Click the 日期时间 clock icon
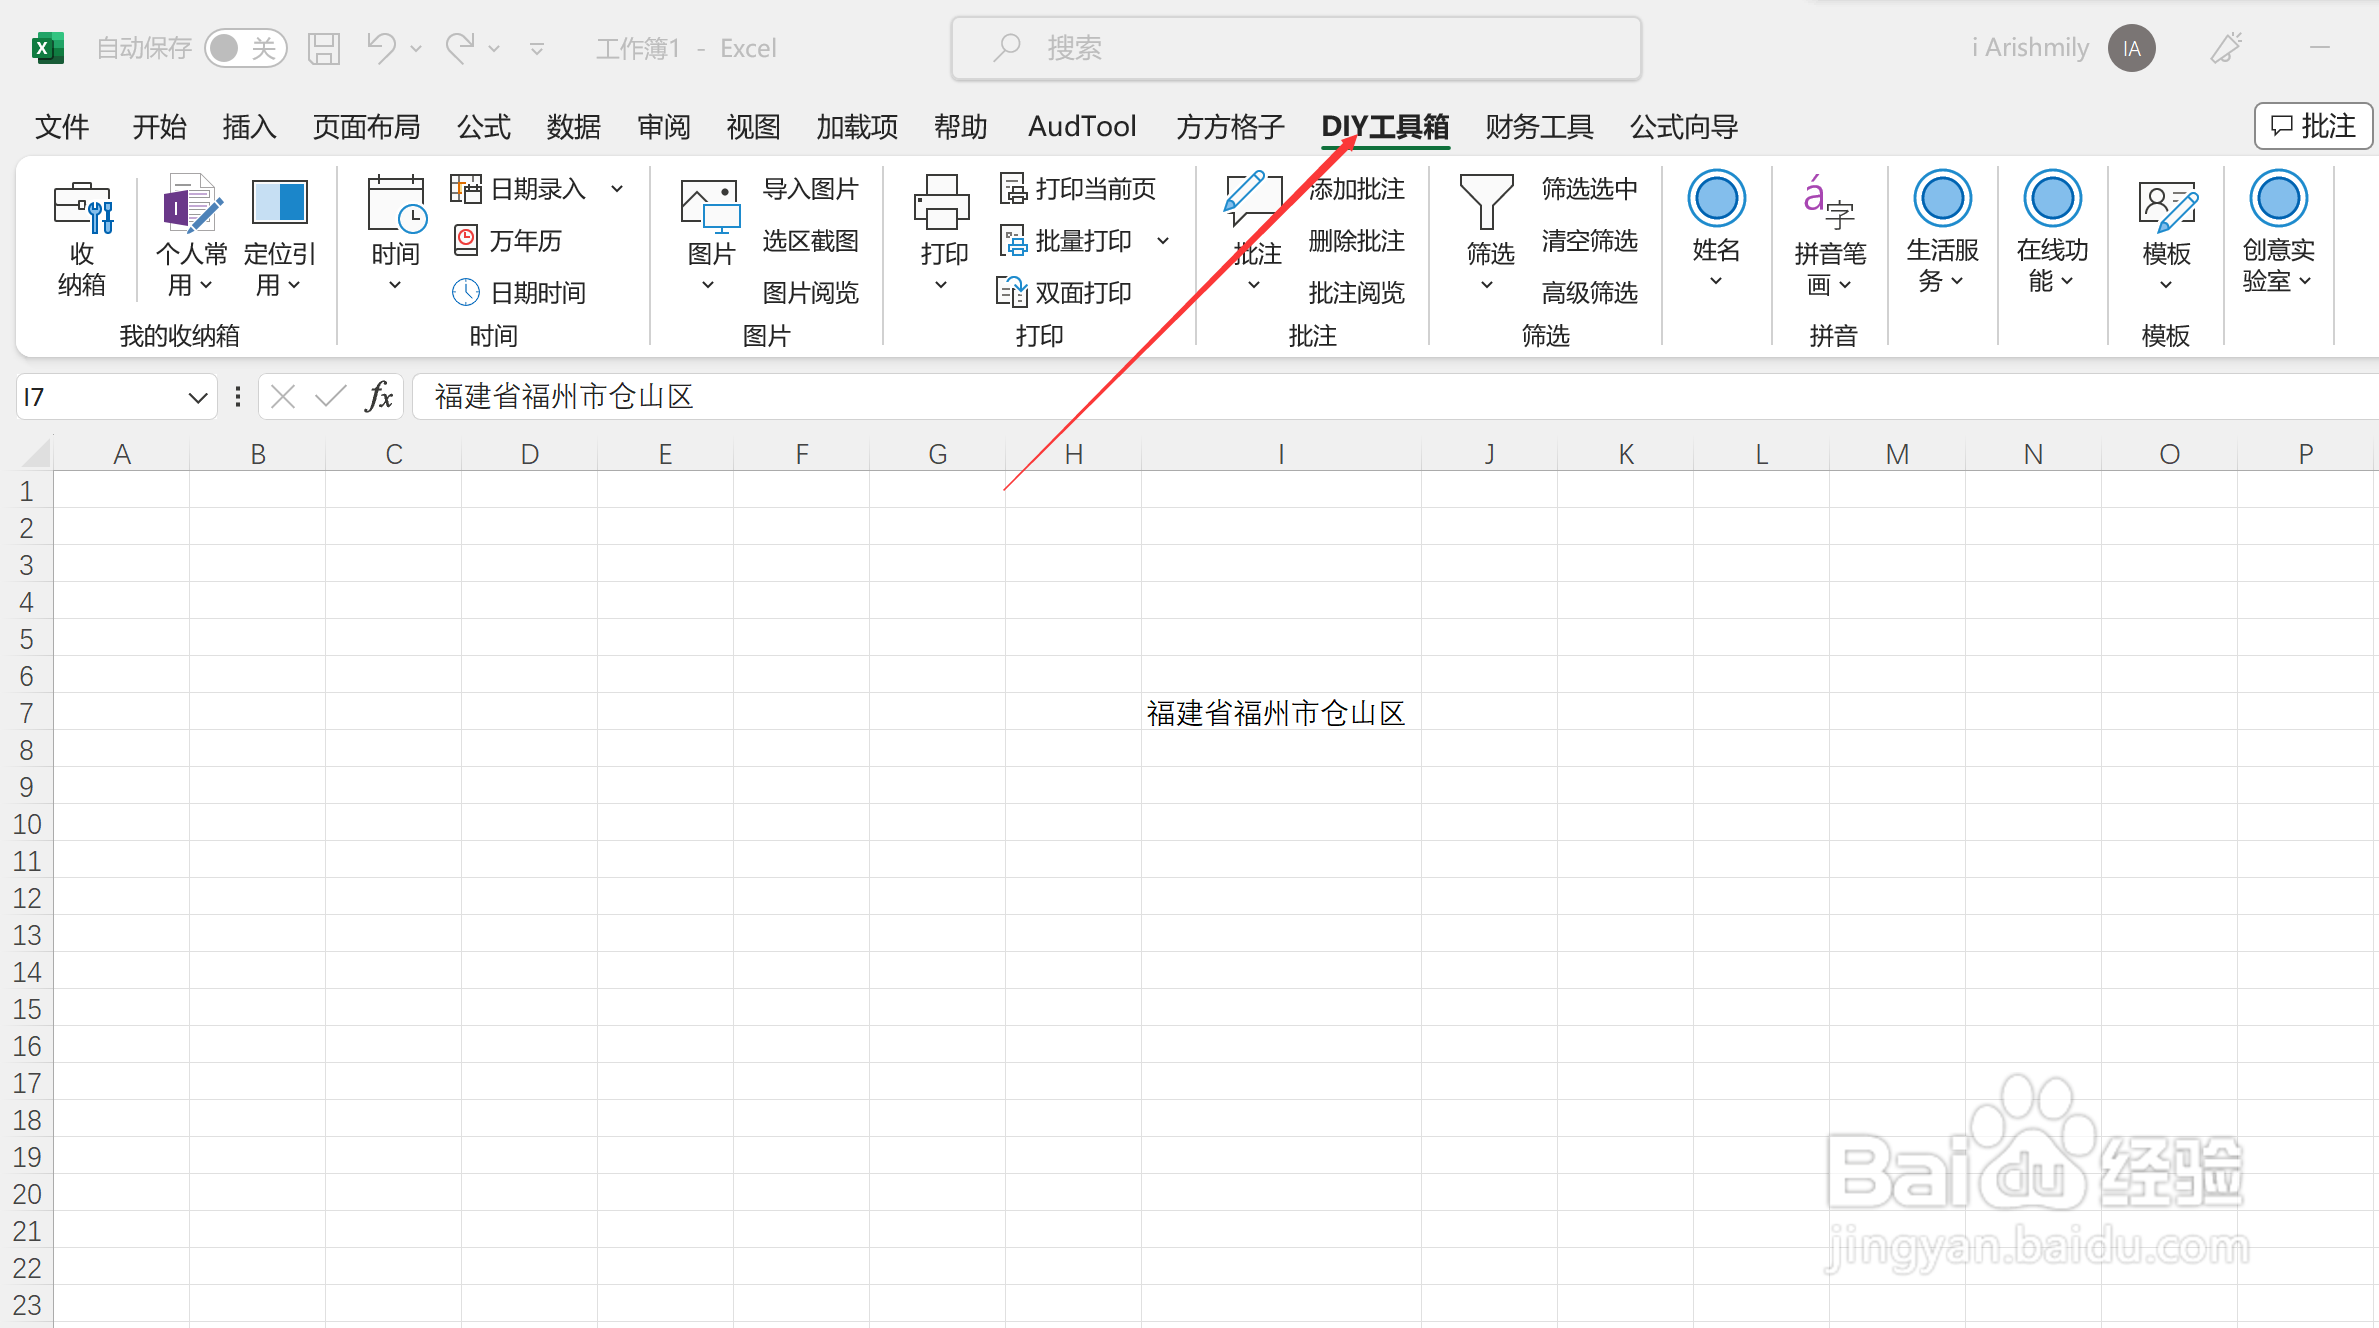The width and height of the screenshot is (2379, 1328). coord(465,292)
